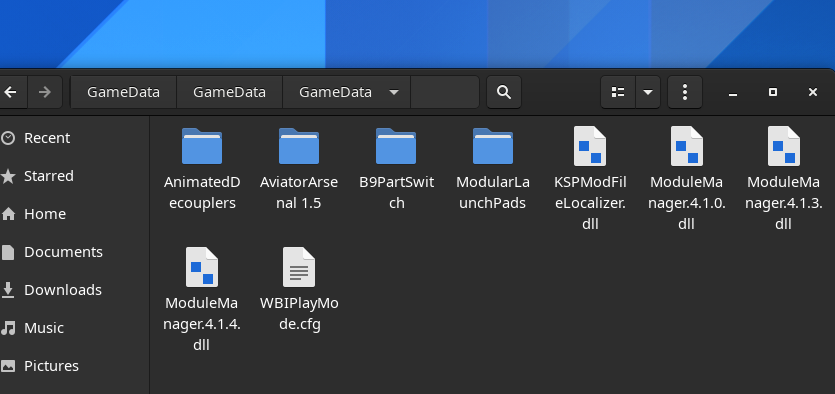835x394 pixels.
Task: Select the AviatorArsenal 1.5 folder icon
Action: pos(299,146)
